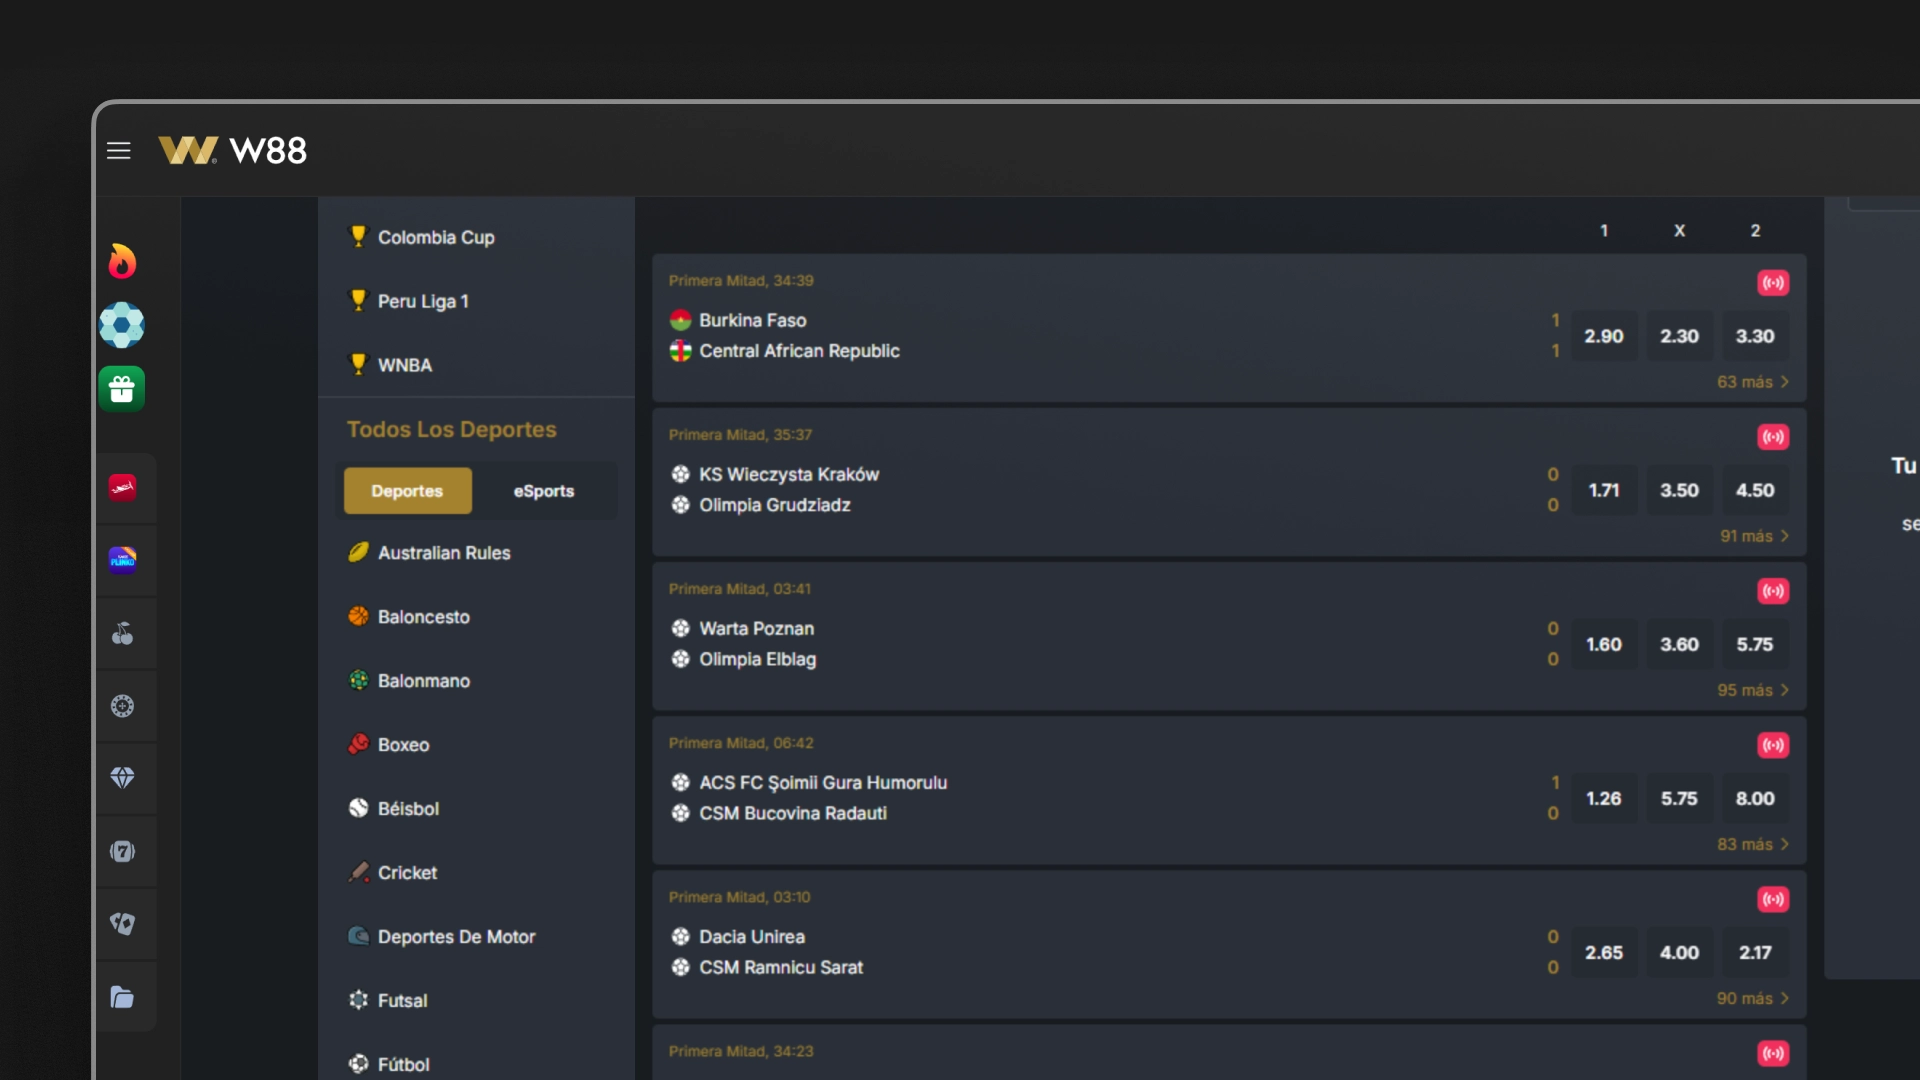Viewport: 1920px width, 1080px height.
Task: Open the number 7 lottery icon
Action: pos(123,851)
